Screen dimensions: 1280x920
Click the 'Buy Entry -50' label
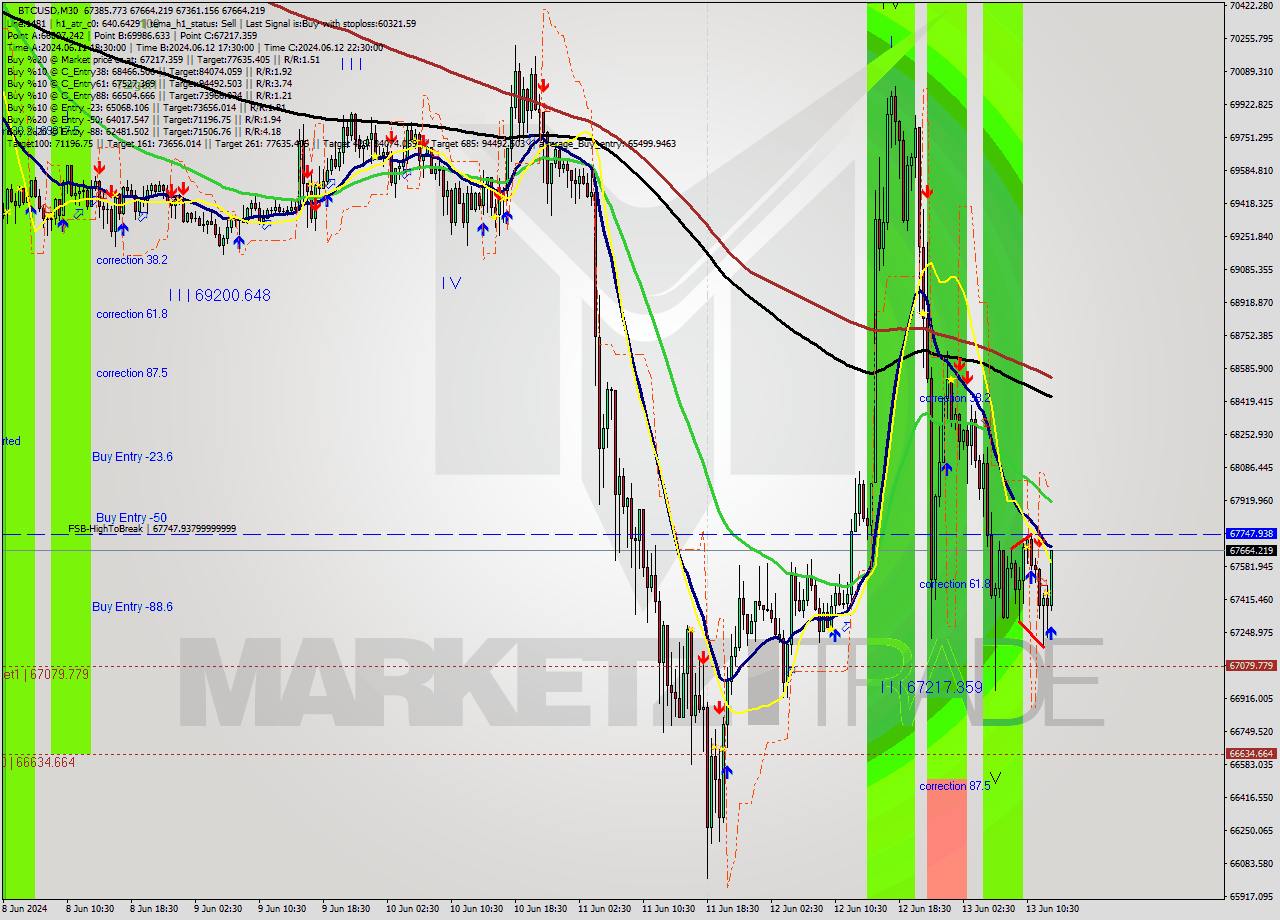(131, 518)
